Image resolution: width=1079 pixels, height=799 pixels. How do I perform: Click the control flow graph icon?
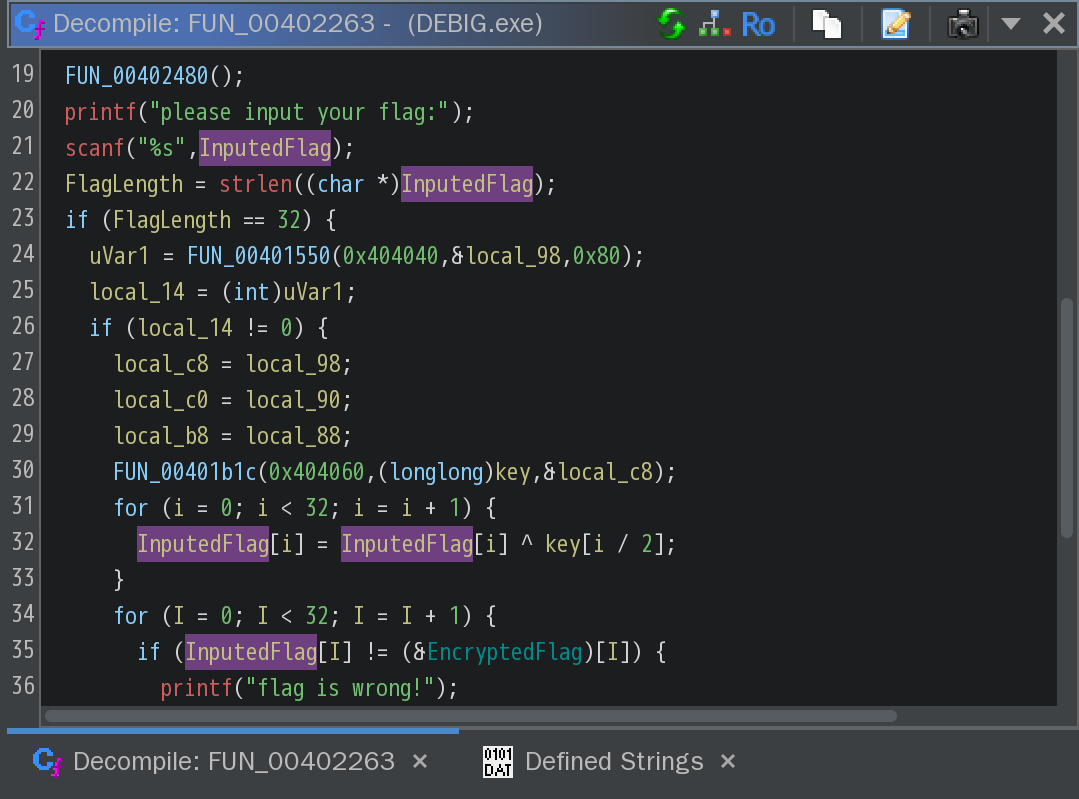(x=714, y=24)
